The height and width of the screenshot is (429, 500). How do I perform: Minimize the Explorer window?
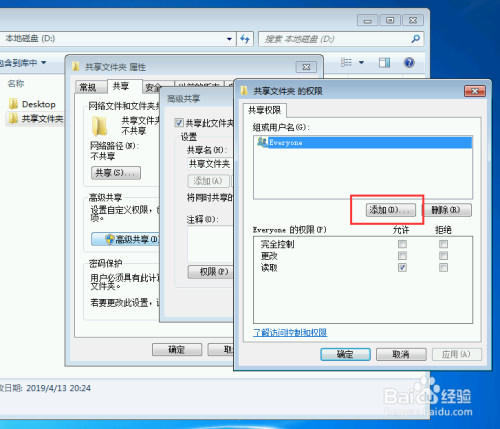pyautogui.click(x=367, y=21)
